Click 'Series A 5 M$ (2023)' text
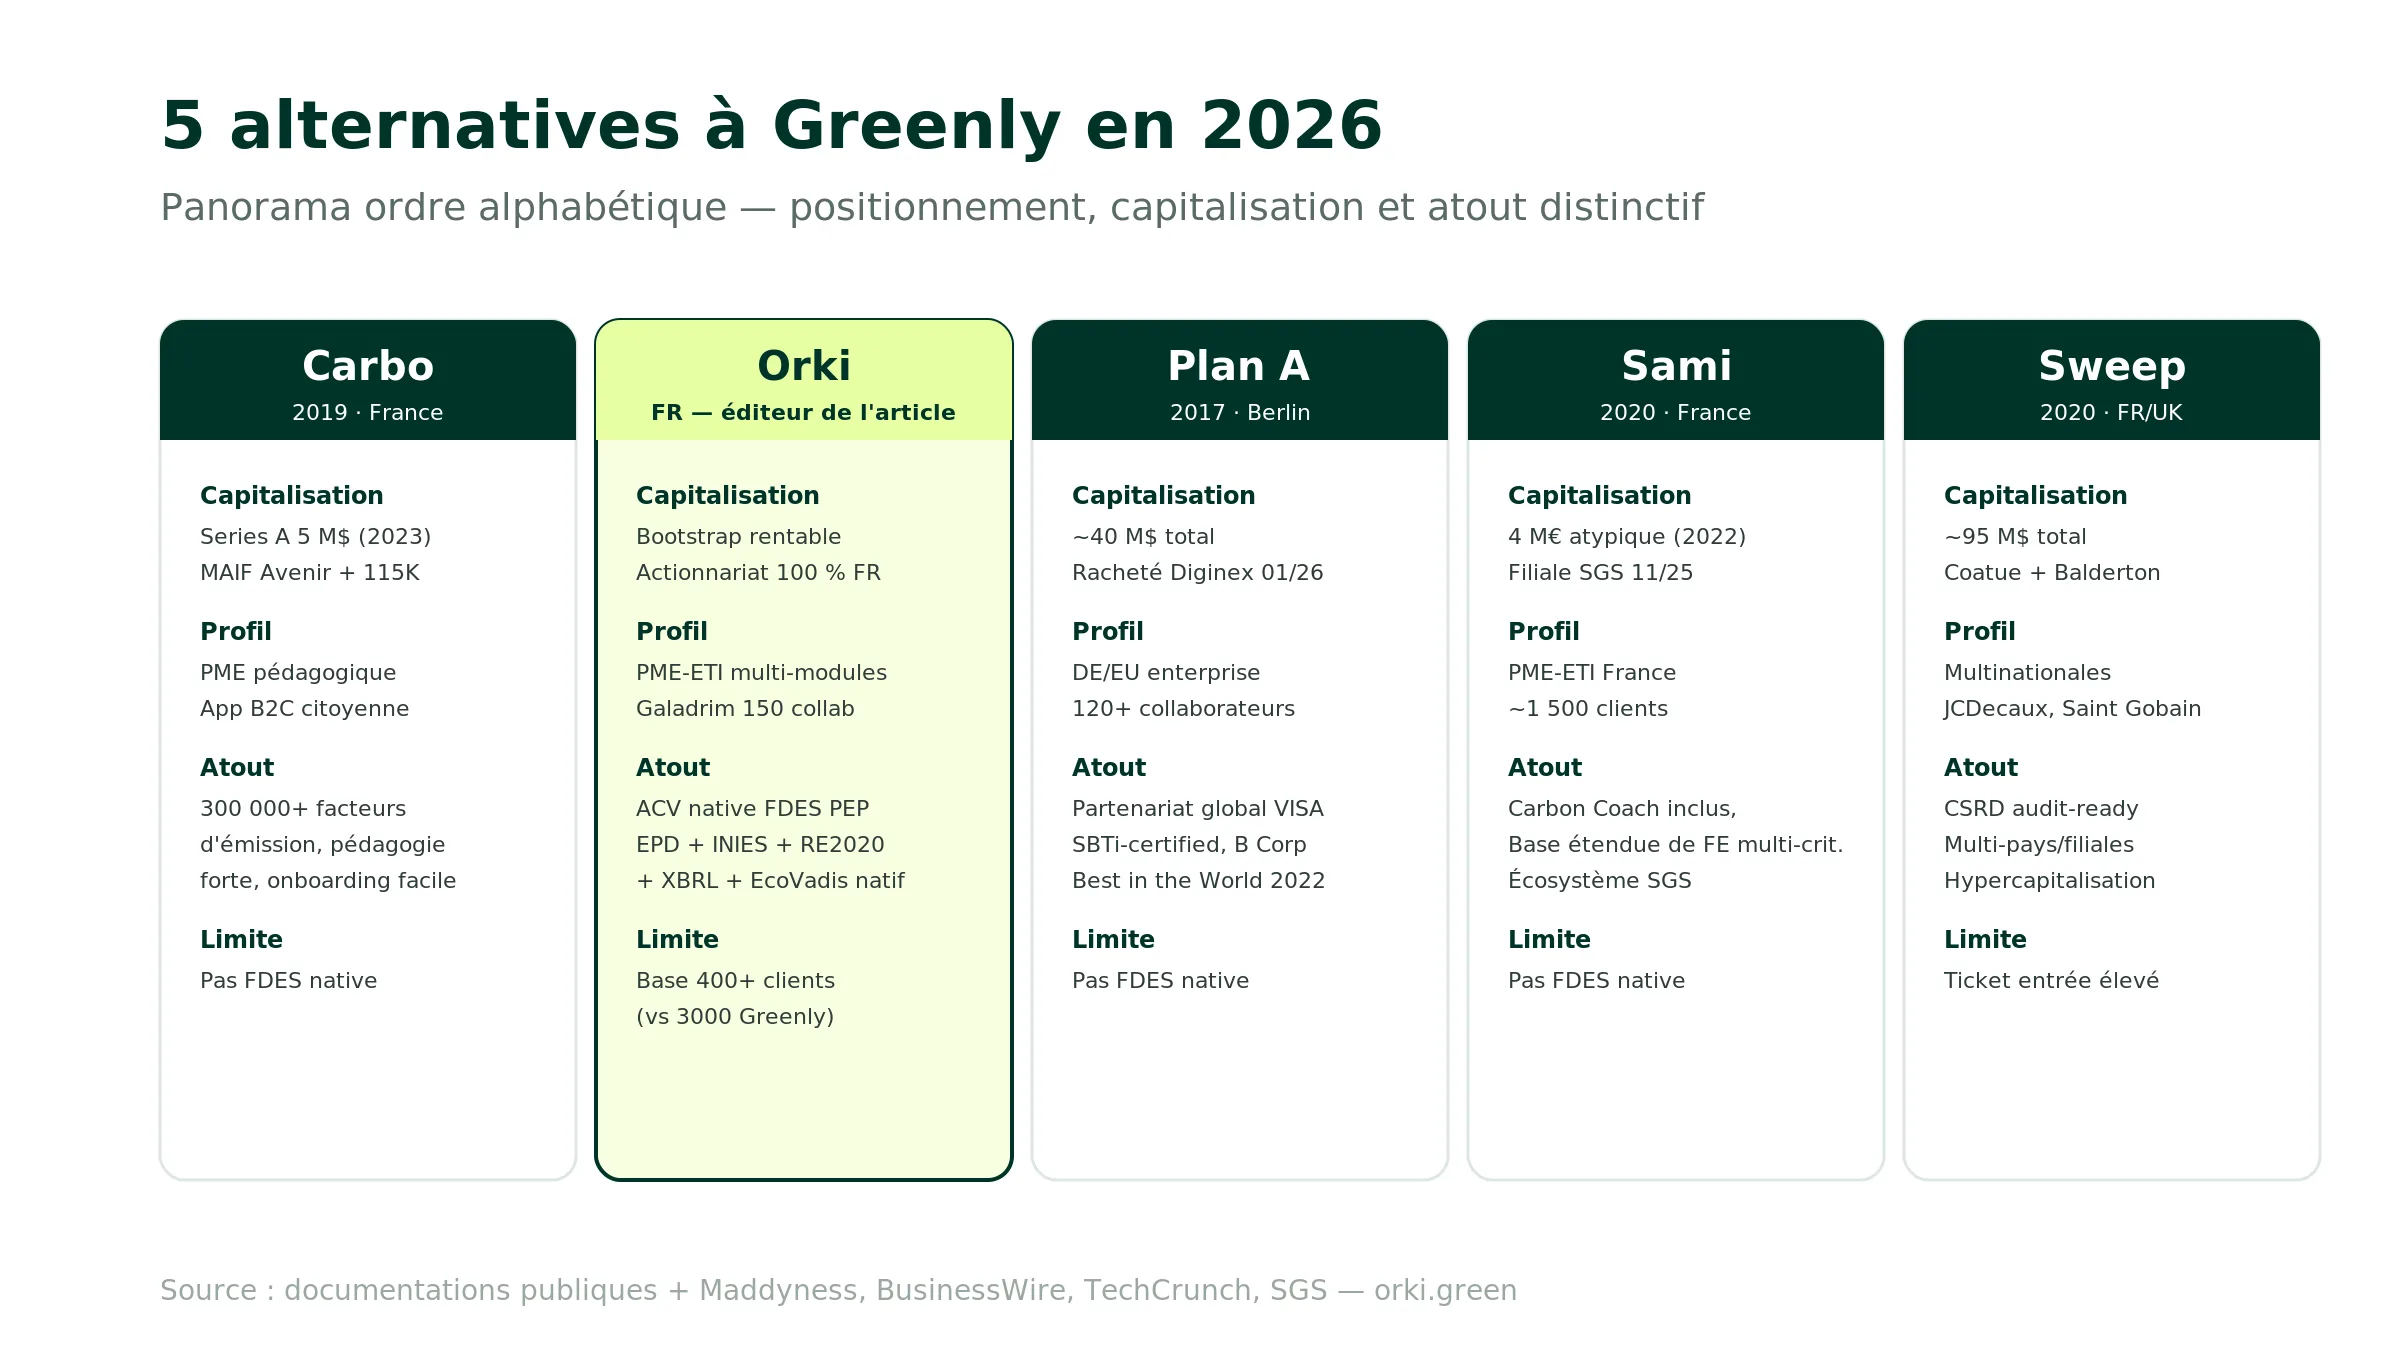This screenshot has width=2400, height=1350. (316, 537)
